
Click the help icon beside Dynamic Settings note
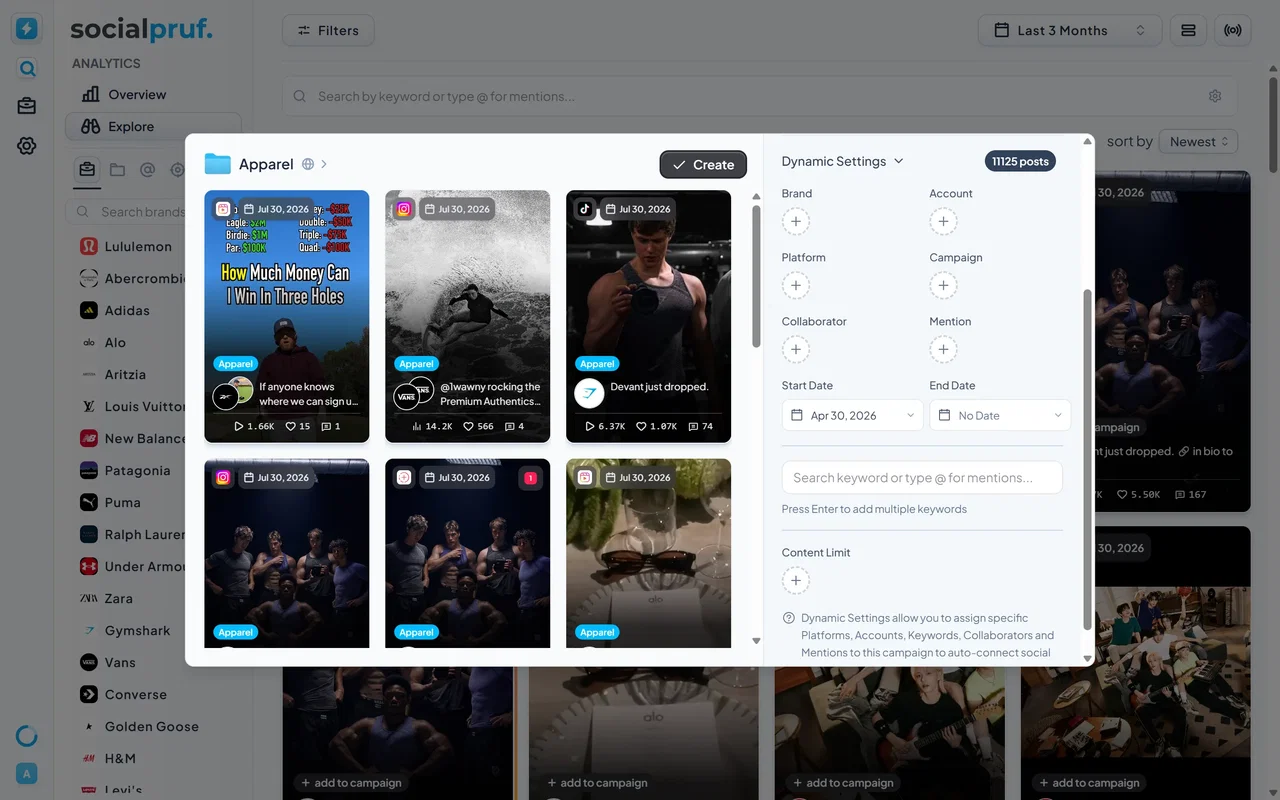pyautogui.click(x=789, y=618)
